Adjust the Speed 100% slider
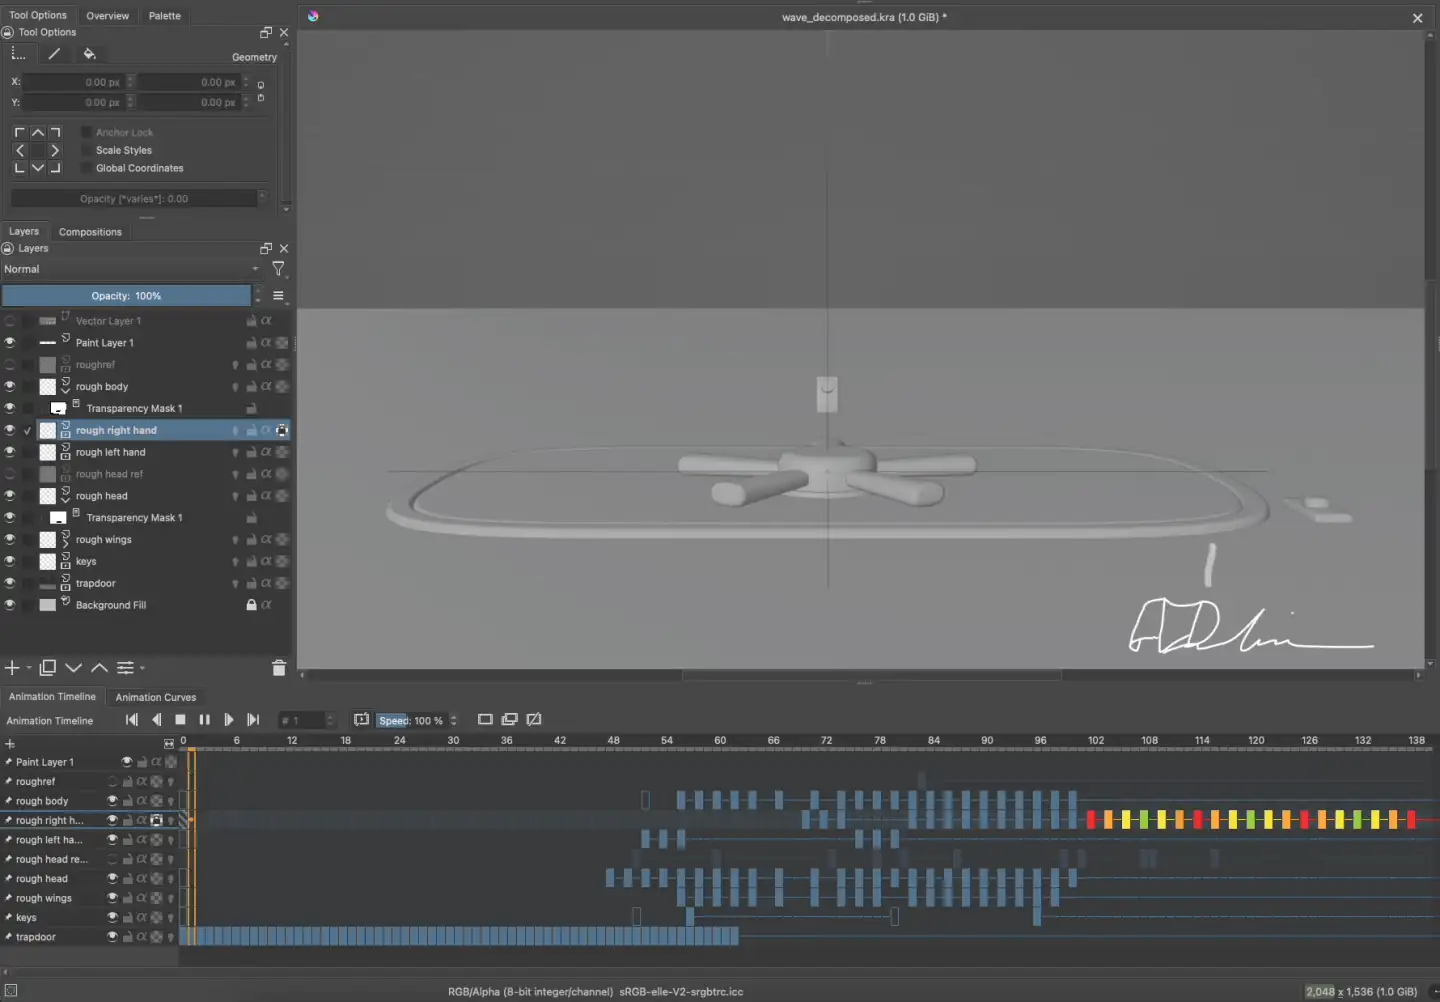This screenshot has height=1002, width=1440. click(x=411, y=720)
